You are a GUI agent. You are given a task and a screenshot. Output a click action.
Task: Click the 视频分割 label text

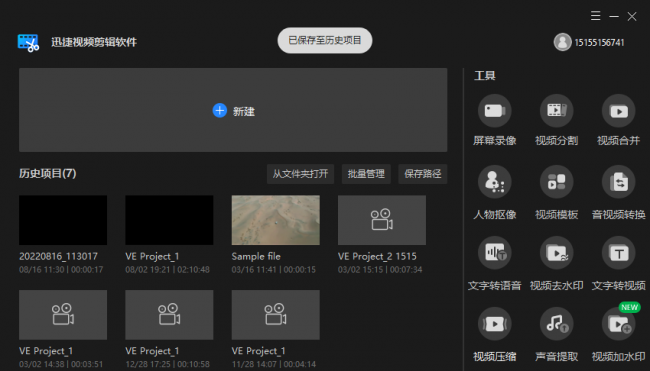556,141
